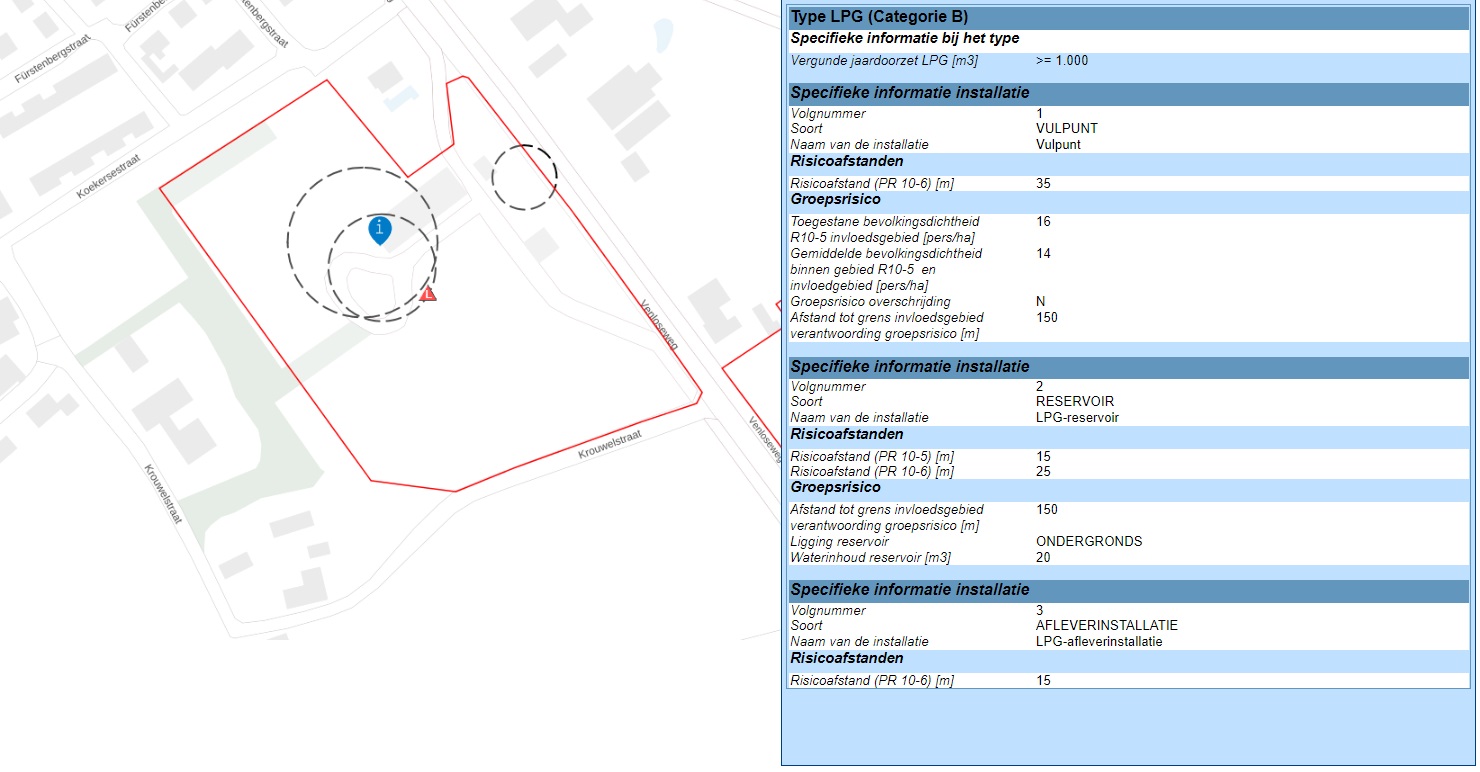Click the Vulpunt risk distance value 35
The width and height of the screenshot is (1480, 772).
(x=1043, y=184)
